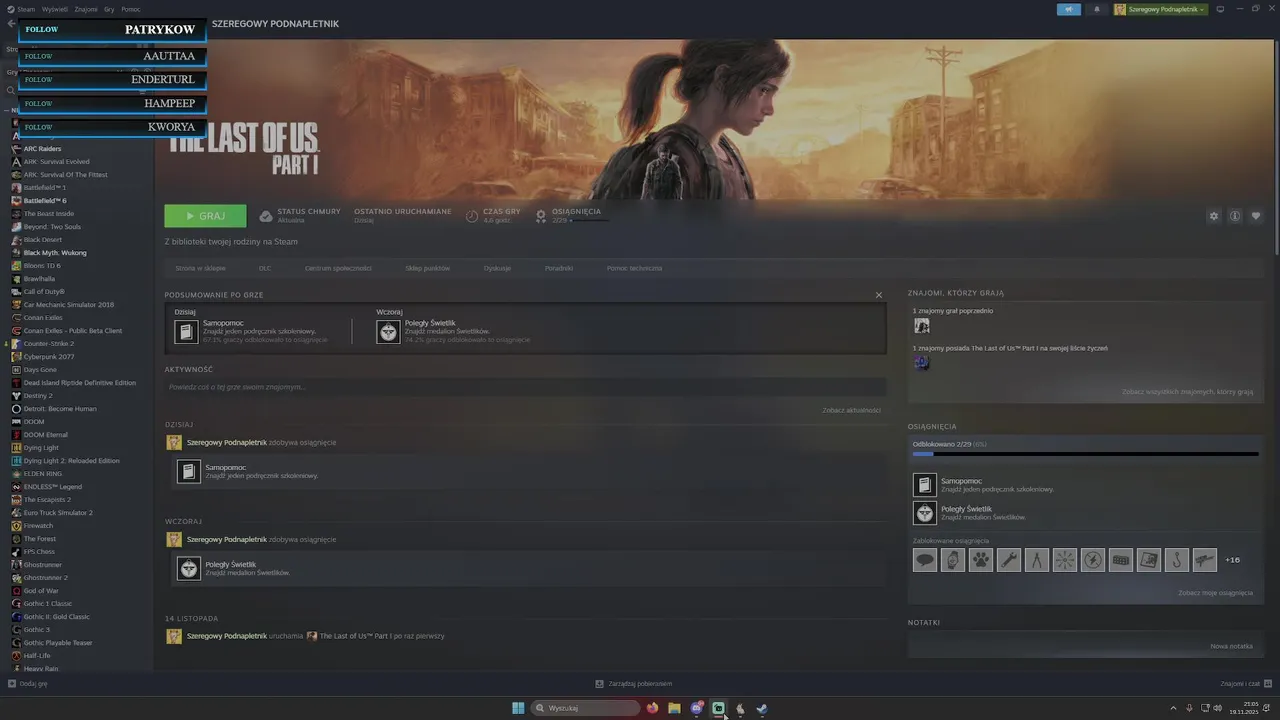Click Poległy Świetlik icon in Osiągnięcia panel

(925, 513)
